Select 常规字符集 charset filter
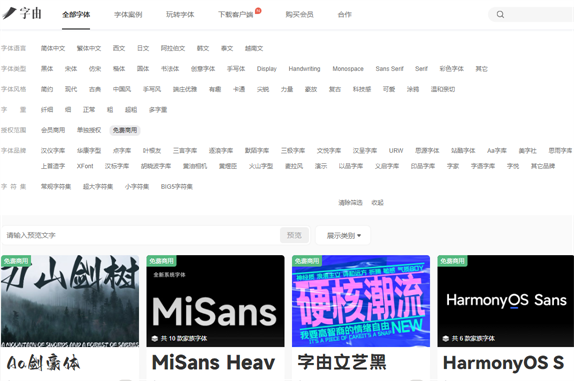This screenshot has height=381, width=574. (56, 187)
